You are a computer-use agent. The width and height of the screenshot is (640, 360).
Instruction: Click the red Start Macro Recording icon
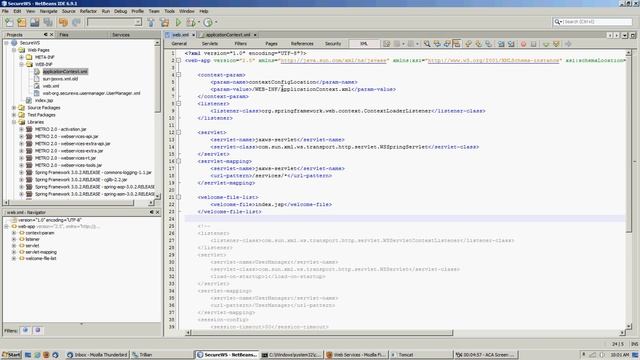(x=523, y=44)
